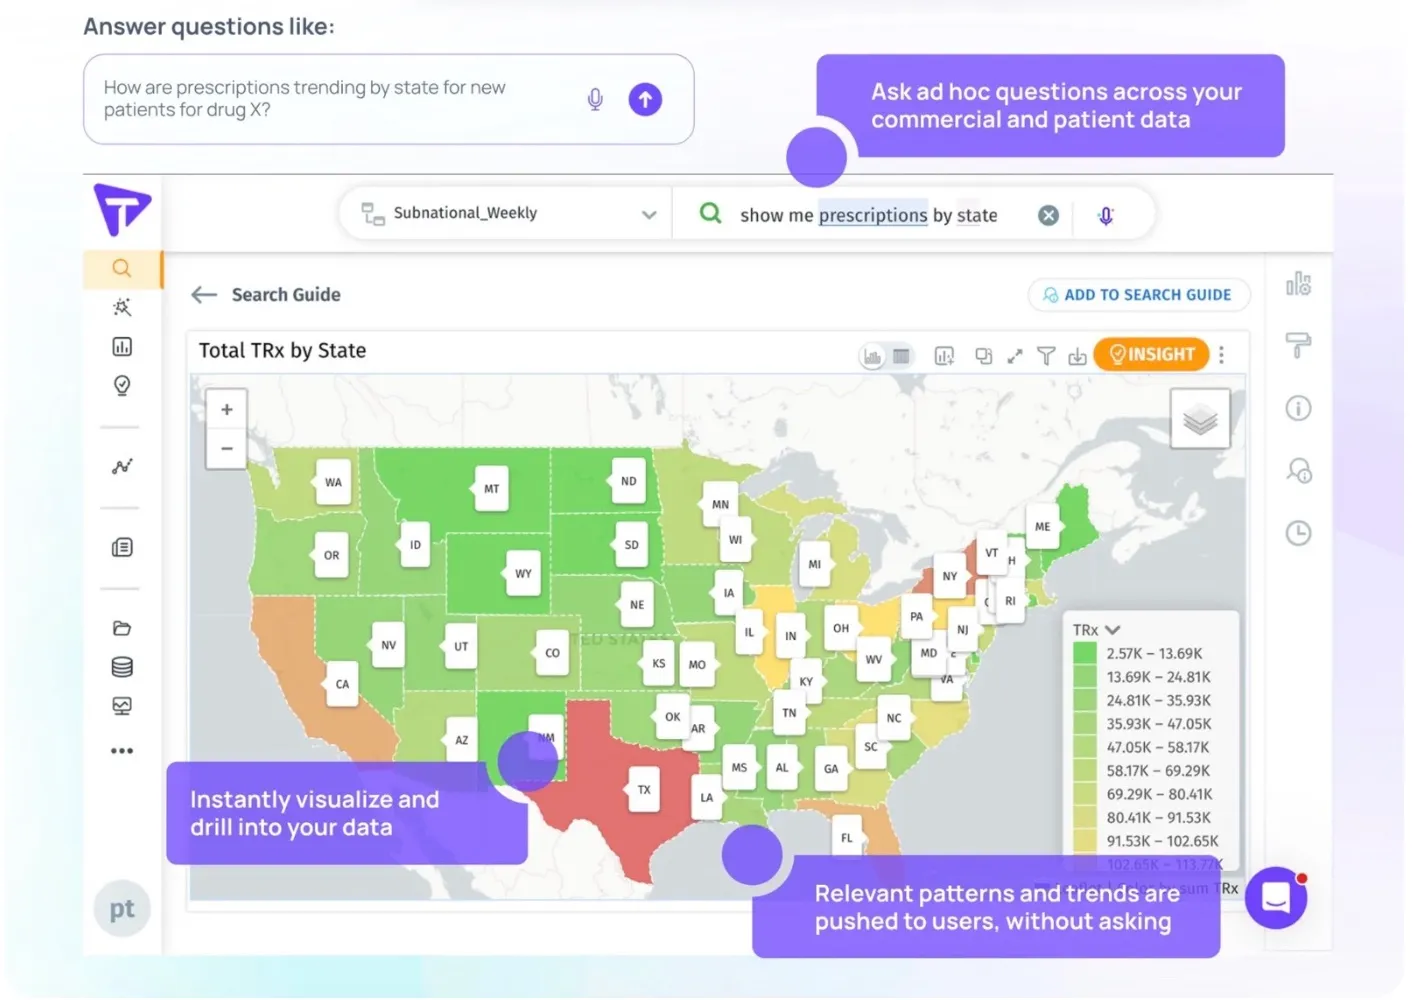Expand the chart to fullscreen

[x=1015, y=356]
